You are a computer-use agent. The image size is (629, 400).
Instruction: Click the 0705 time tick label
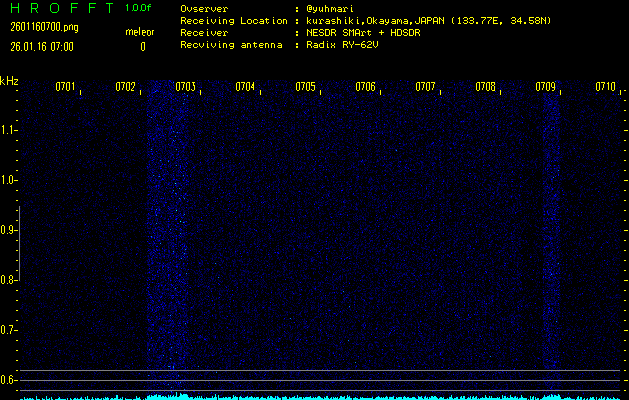[x=305, y=87]
